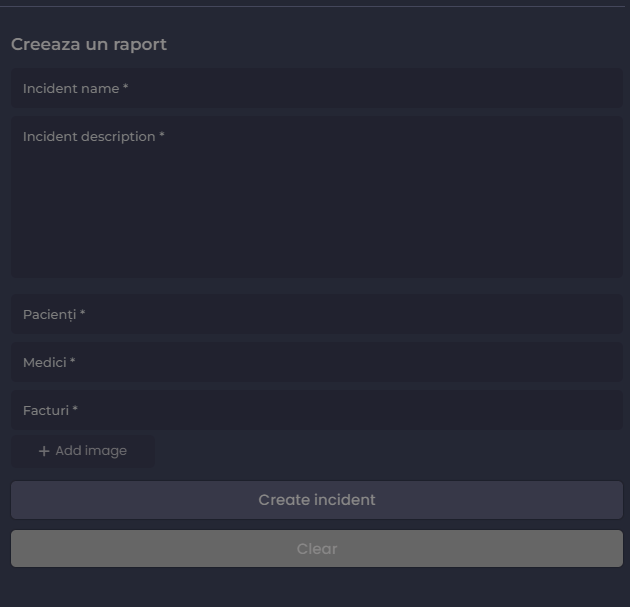
Task: Click the "Incident name" placeholder label
Action: [x=71, y=88]
